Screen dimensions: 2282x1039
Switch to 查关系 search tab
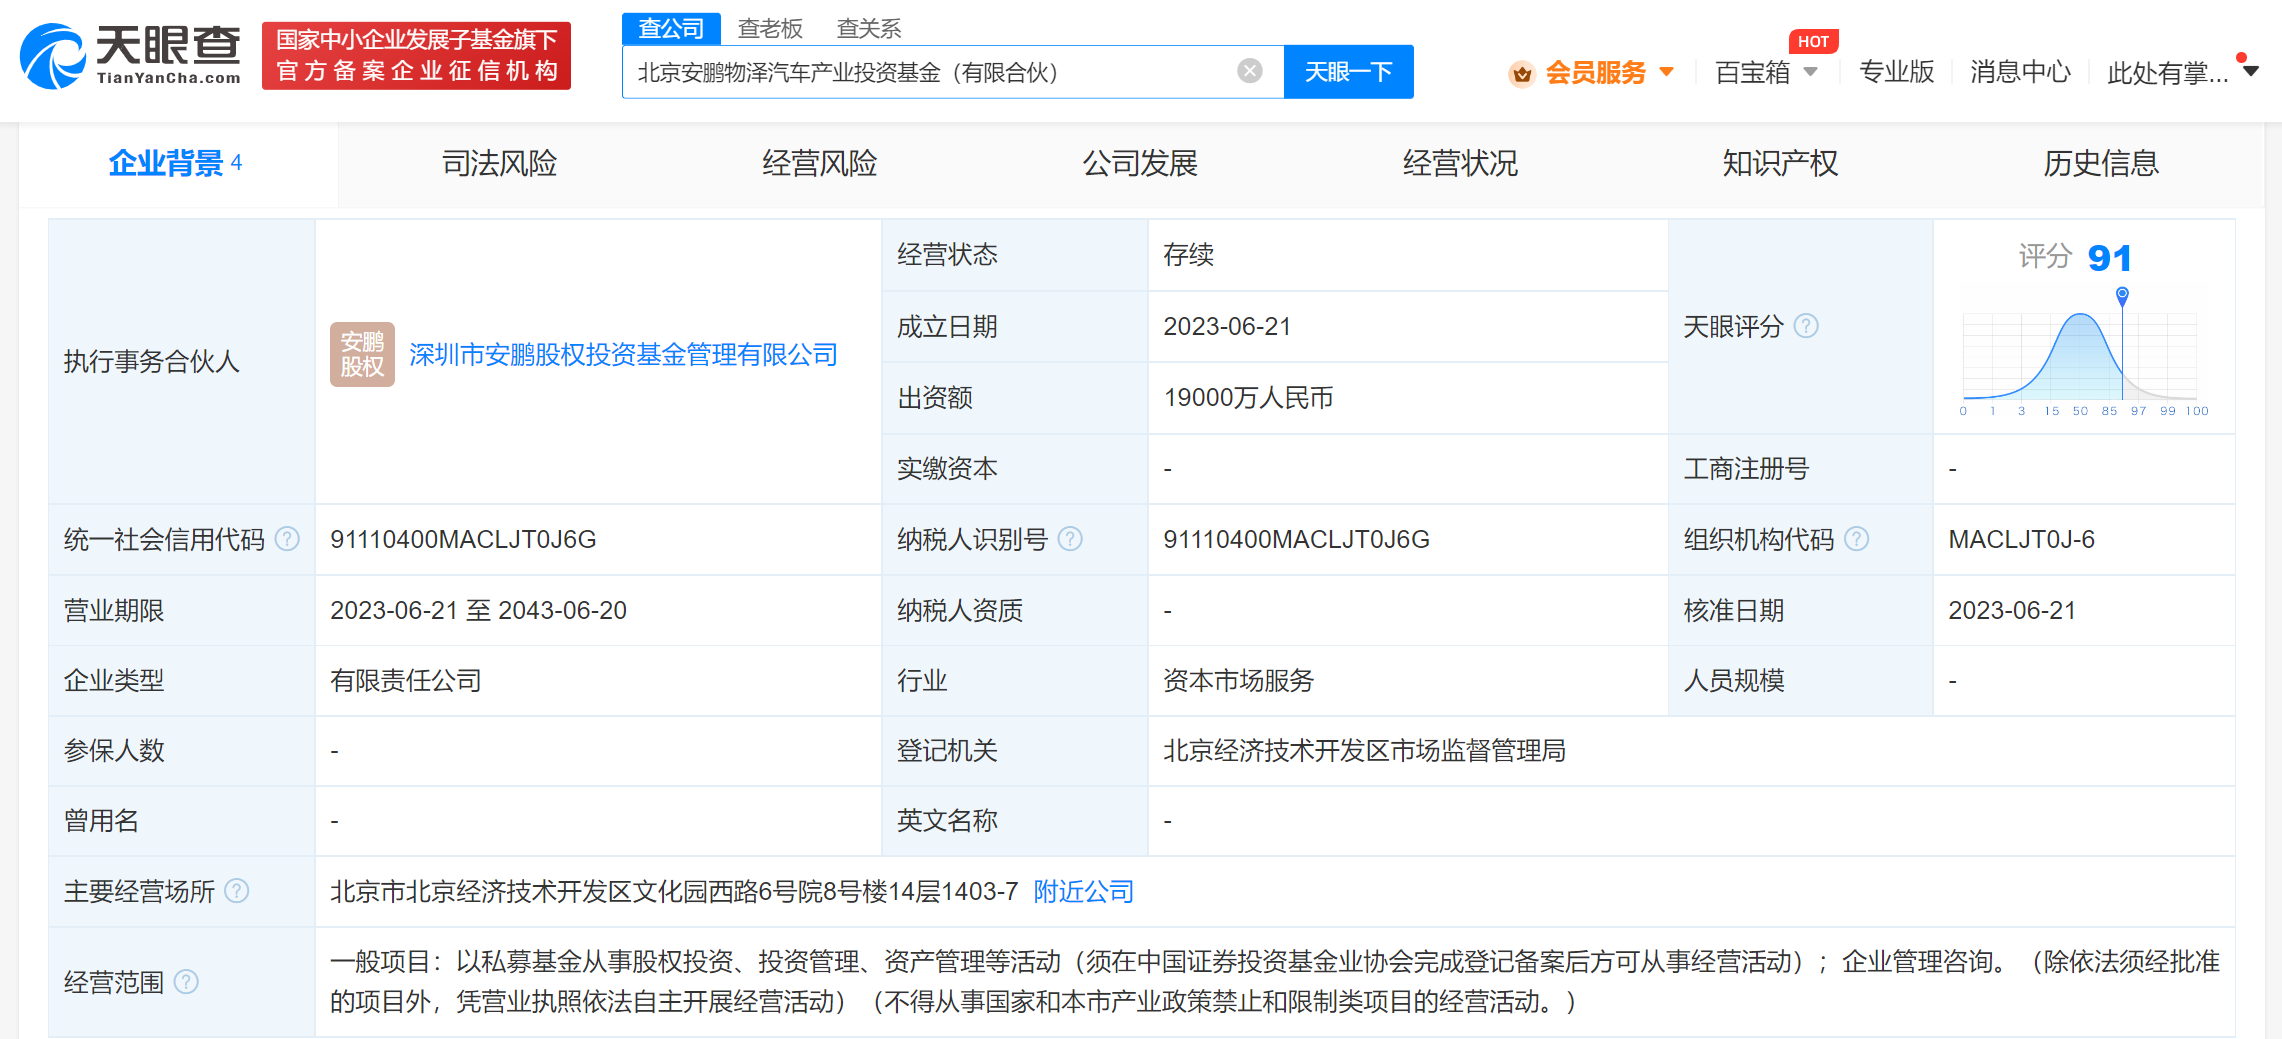point(869,28)
